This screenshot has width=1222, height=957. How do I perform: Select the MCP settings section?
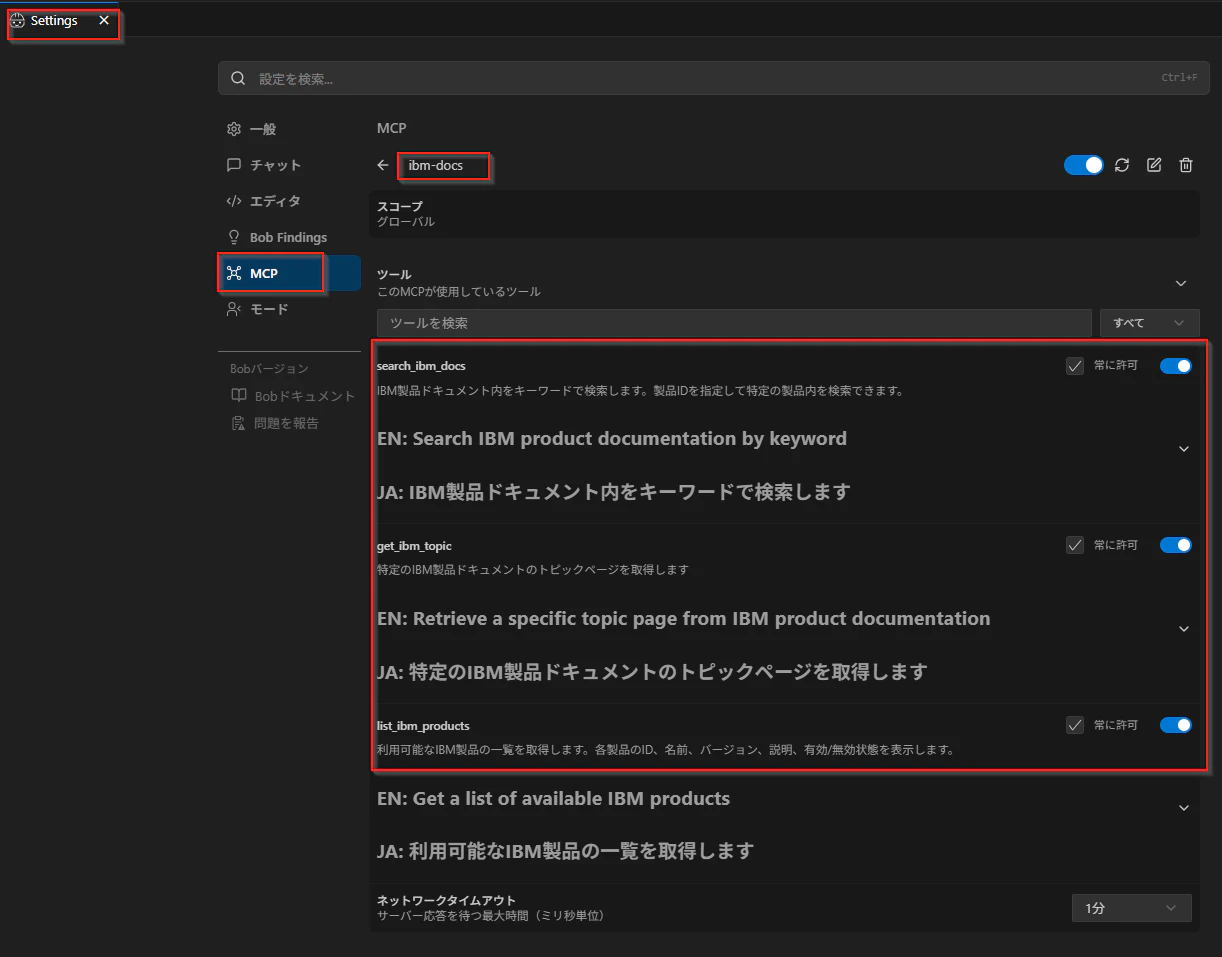[289, 273]
